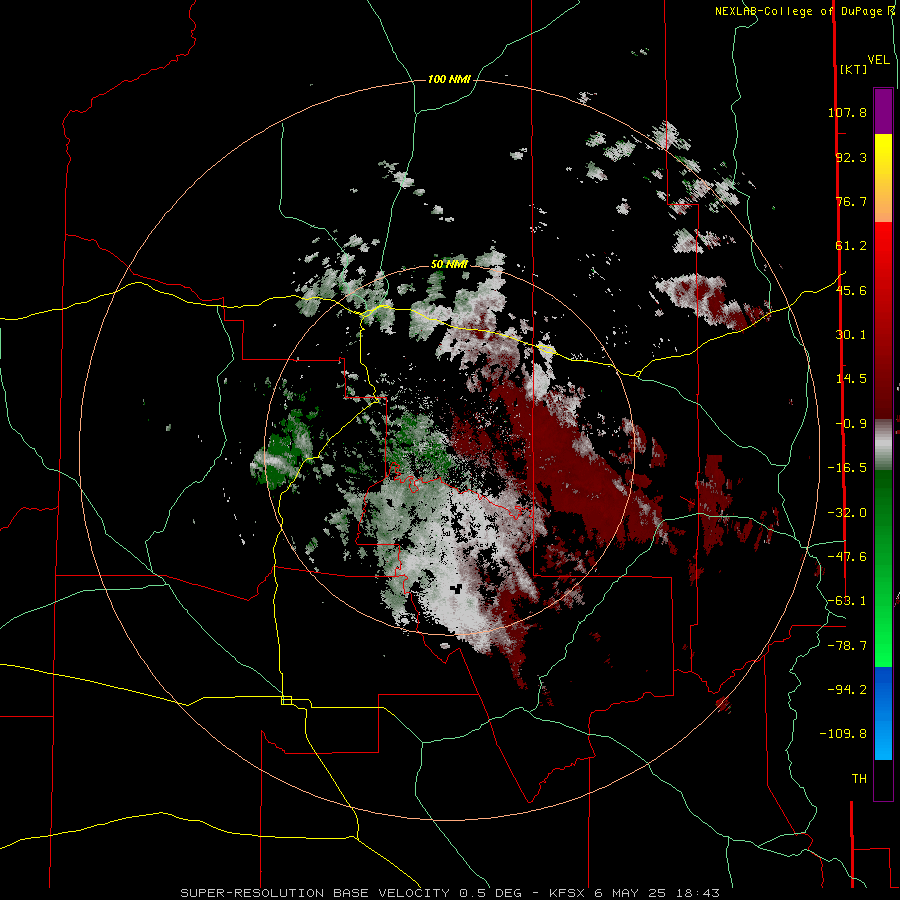
Task: Click the SUPER-RESOLUTION BASE VELOCITY caption text
Action: pyautogui.click(x=315, y=893)
